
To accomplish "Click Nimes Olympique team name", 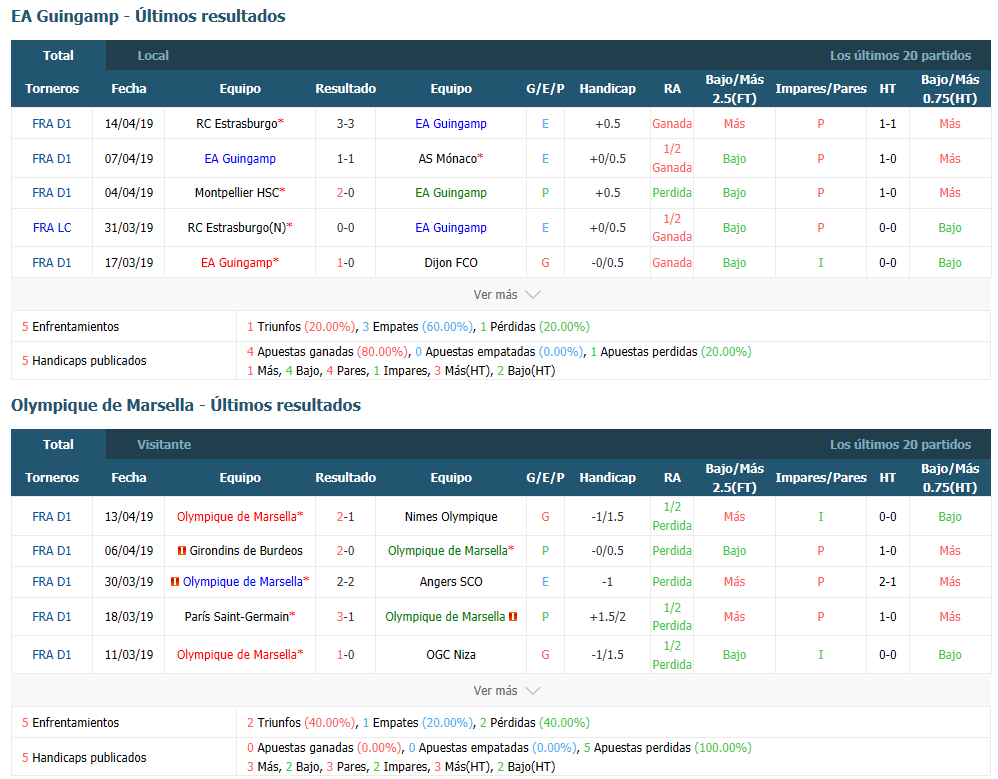I will tap(451, 516).
